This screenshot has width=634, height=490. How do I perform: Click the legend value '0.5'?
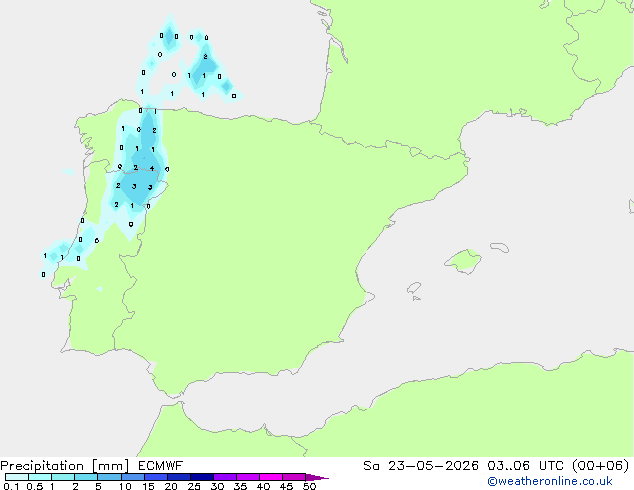[35, 486]
